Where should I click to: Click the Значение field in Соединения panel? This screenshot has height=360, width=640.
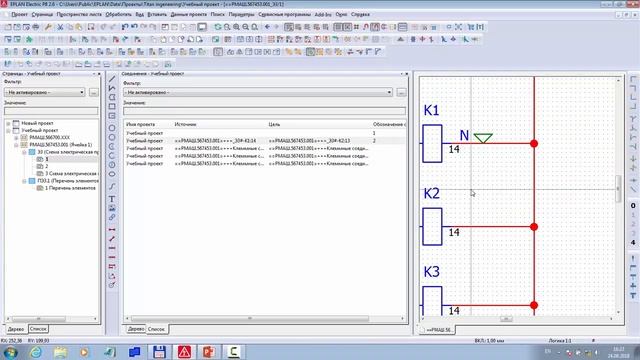coord(264,111)
